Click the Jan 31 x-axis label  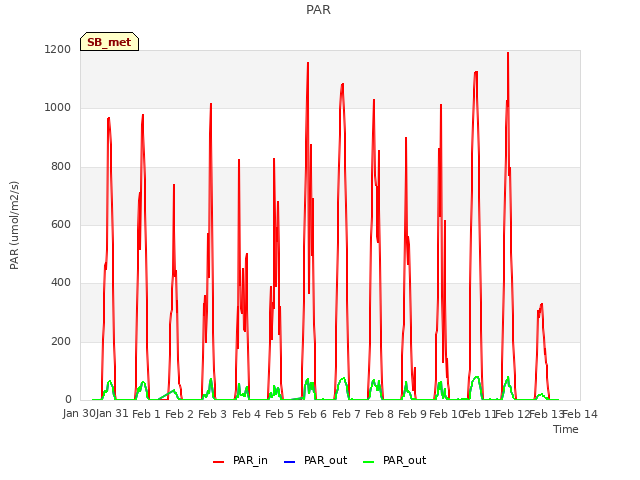click(x=112, y=413)
